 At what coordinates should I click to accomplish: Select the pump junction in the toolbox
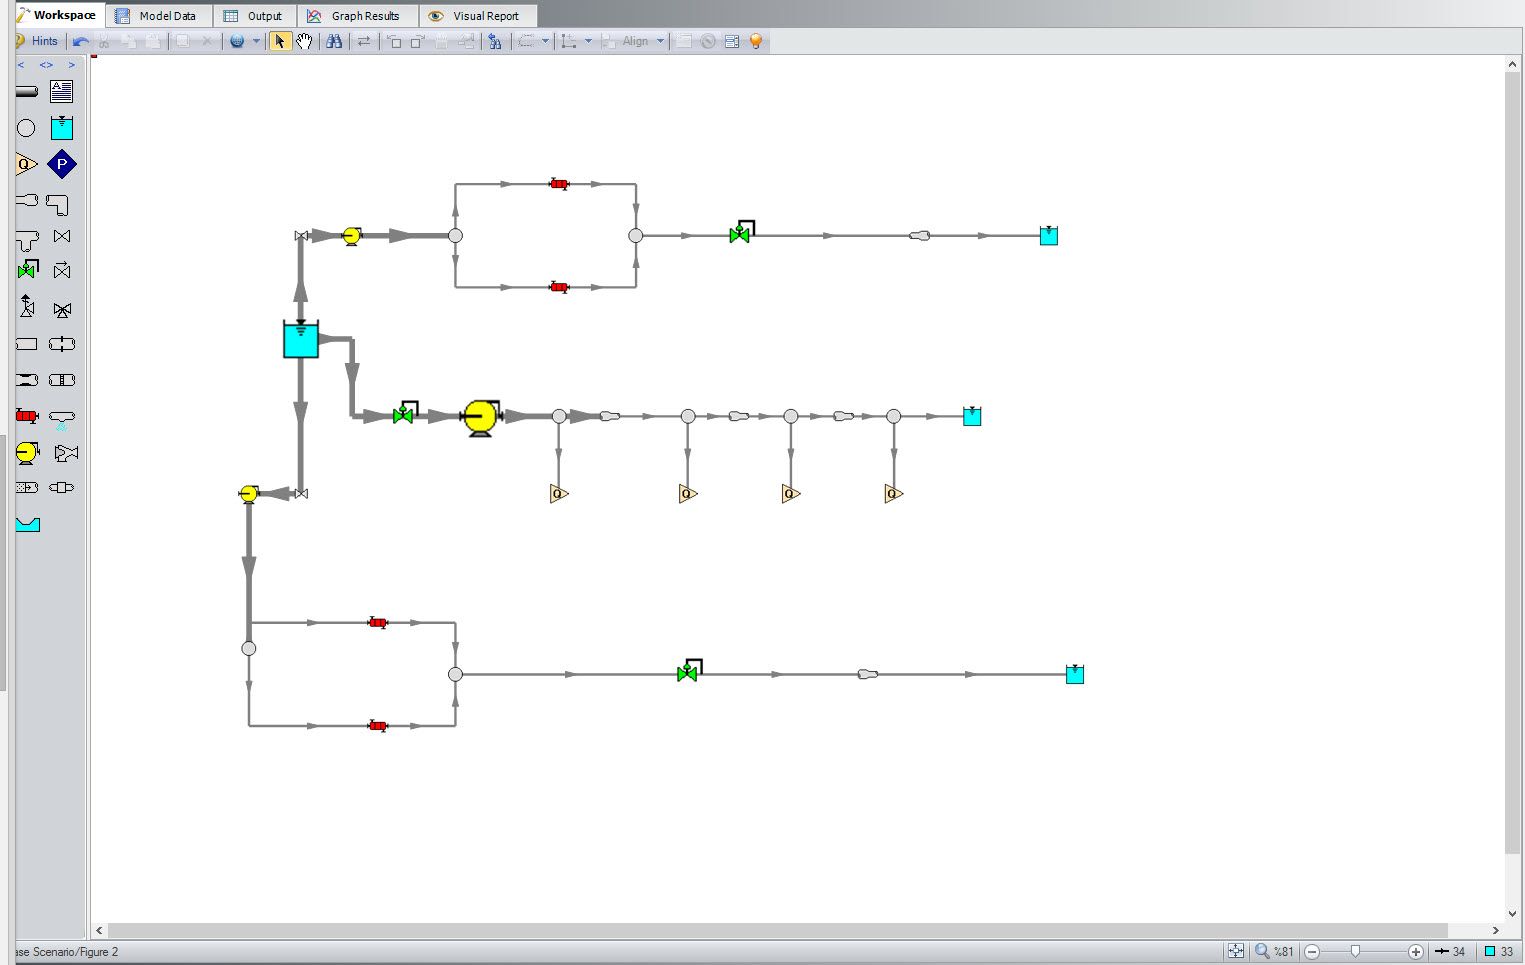[x=27, y=453]
